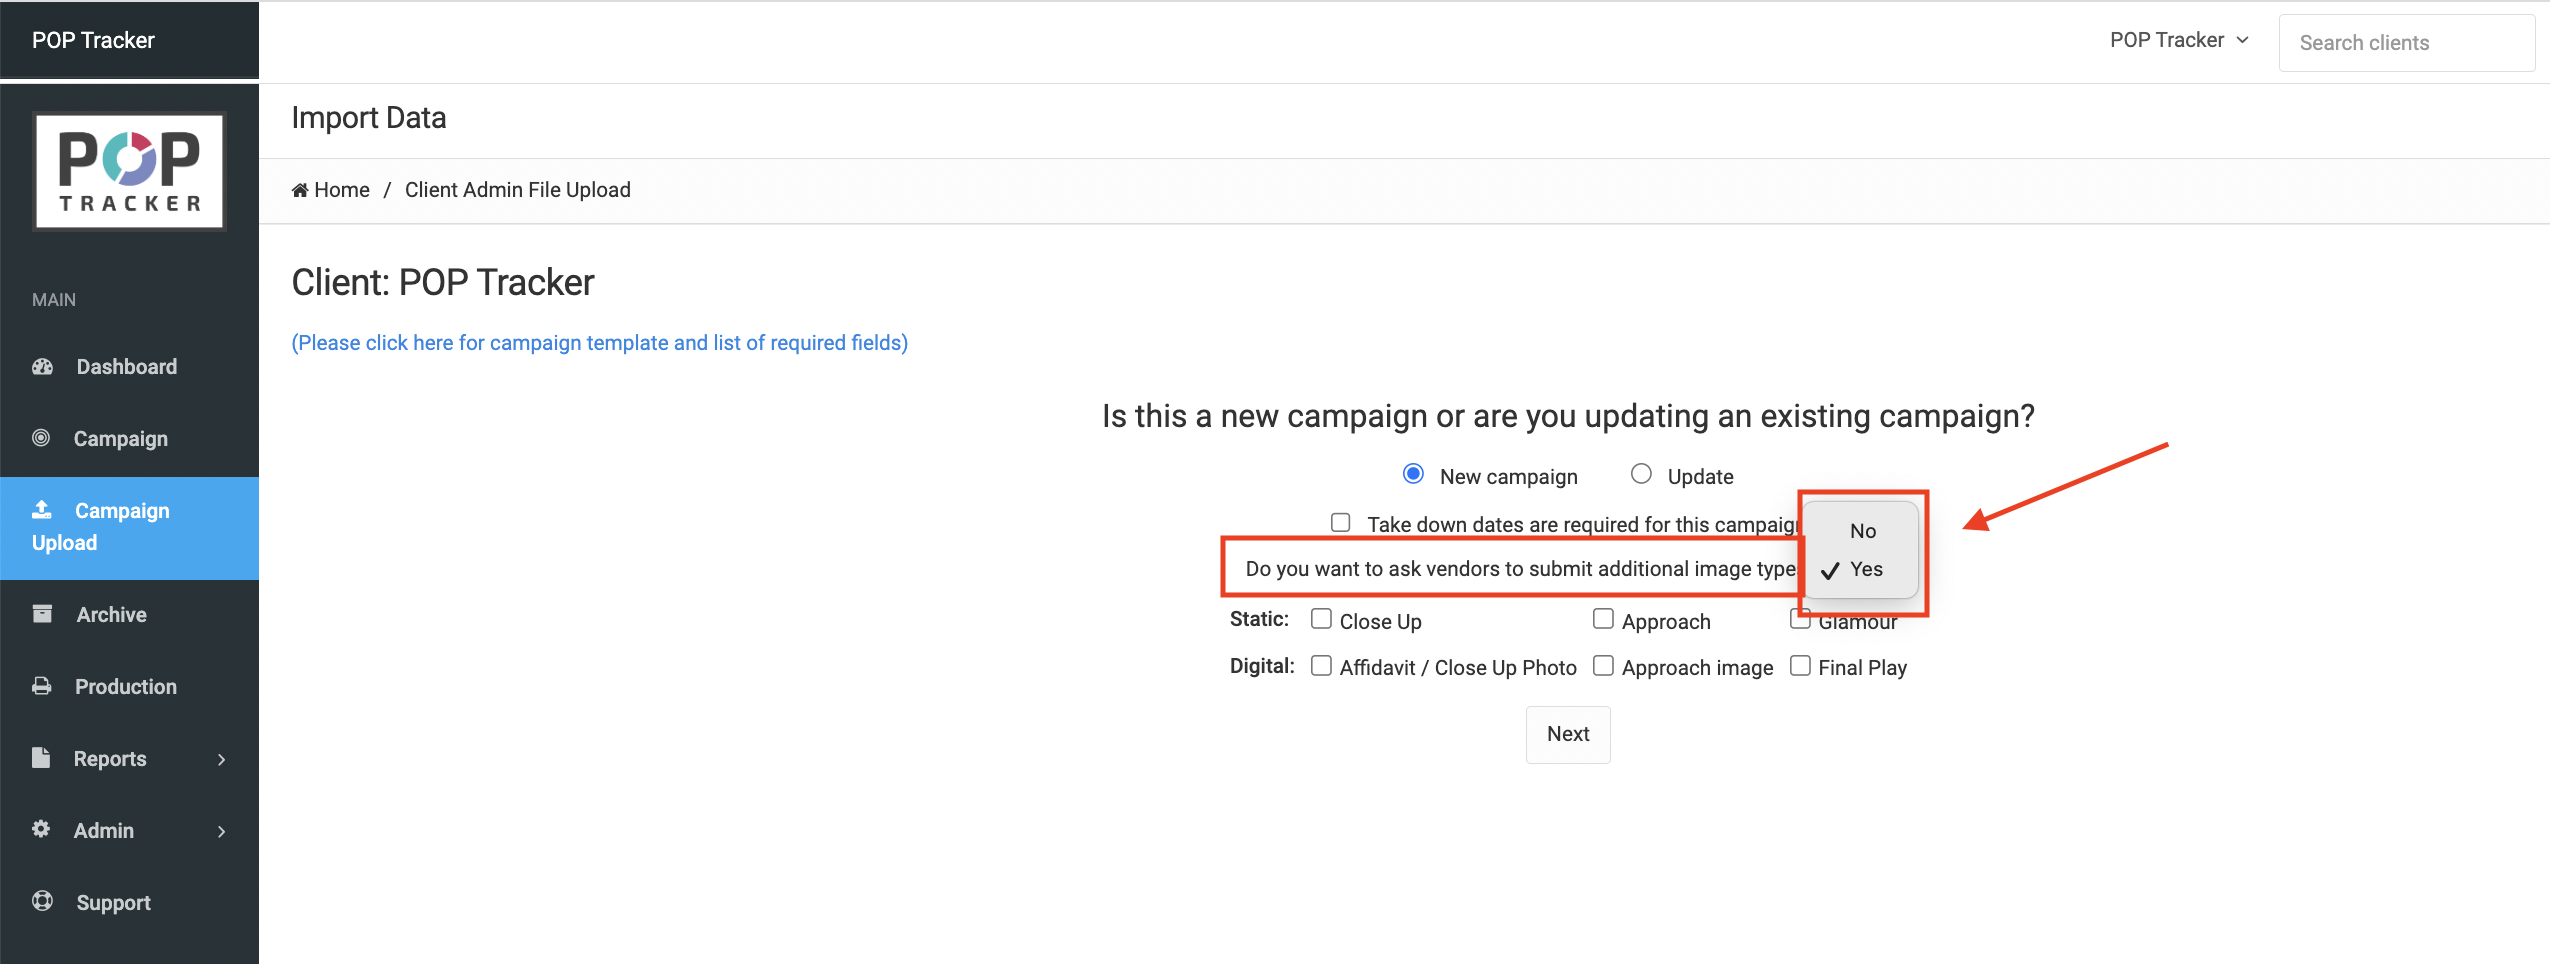This screenshot has width=2550, height=964.
Task: Select the New campaign radio button
Action: tap(1413, 474)
